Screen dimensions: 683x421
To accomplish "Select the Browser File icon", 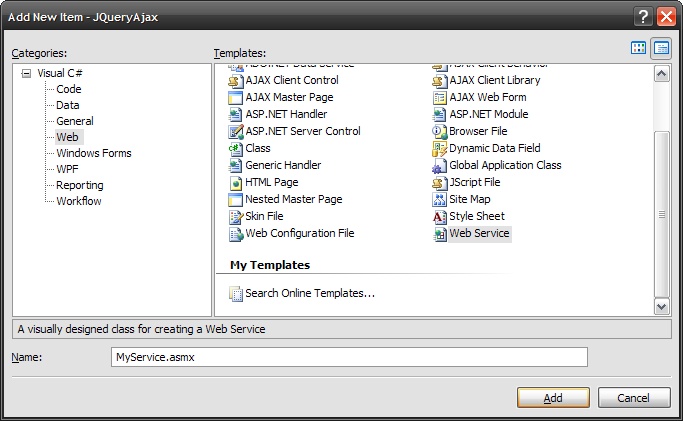I will click(x=440, y=131).
